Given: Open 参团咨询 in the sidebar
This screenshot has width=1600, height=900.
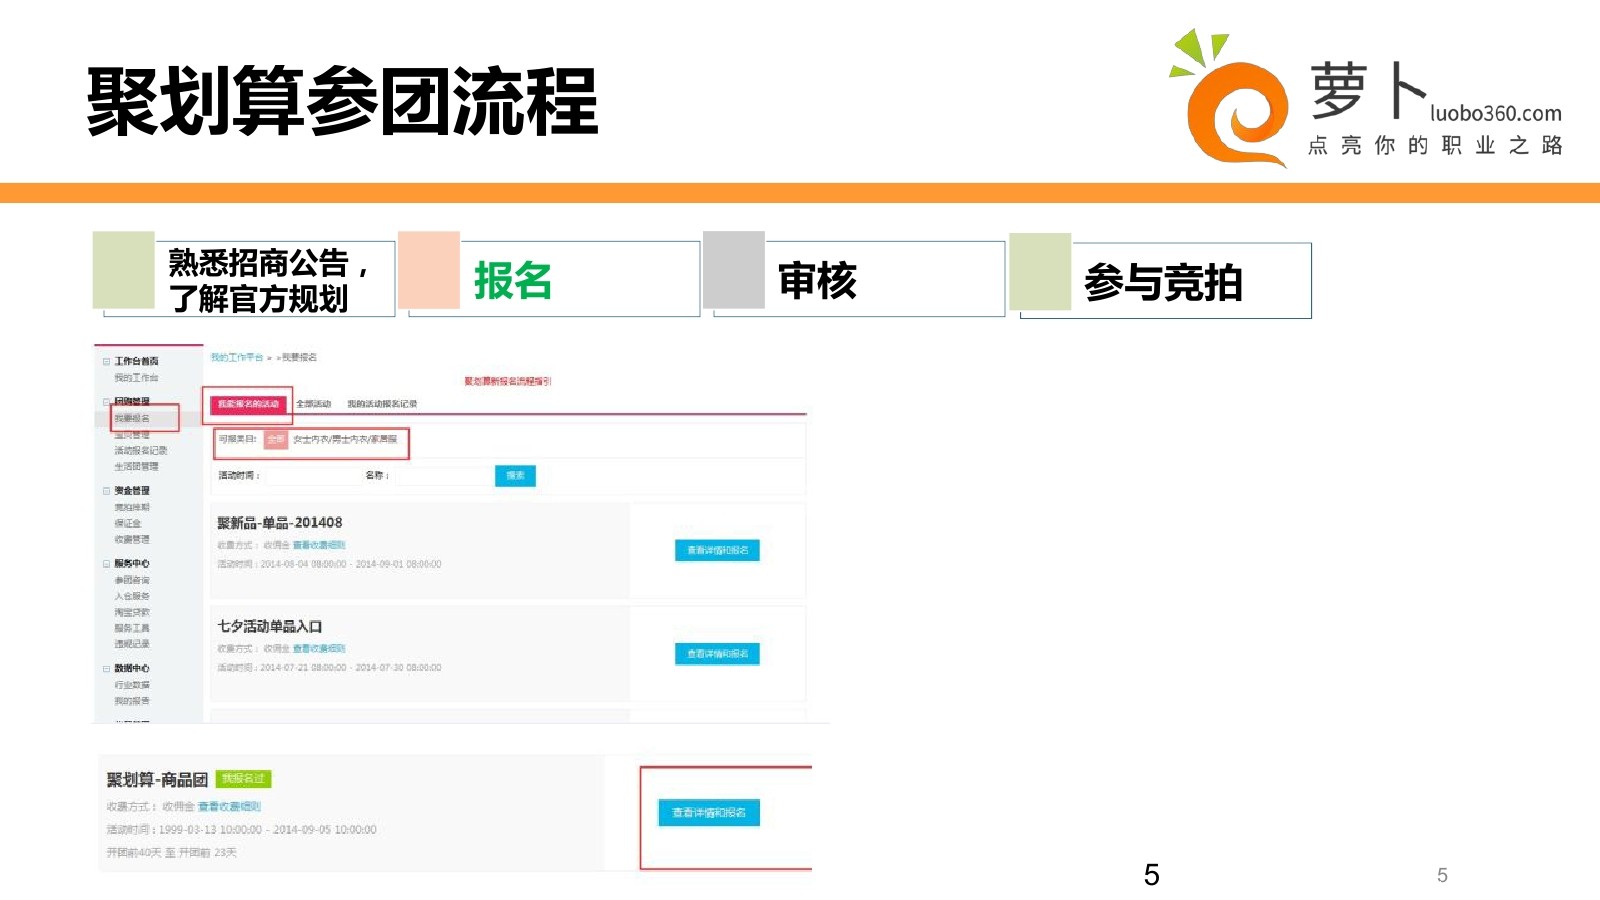Looking at the screenshot, I should 132,580.
